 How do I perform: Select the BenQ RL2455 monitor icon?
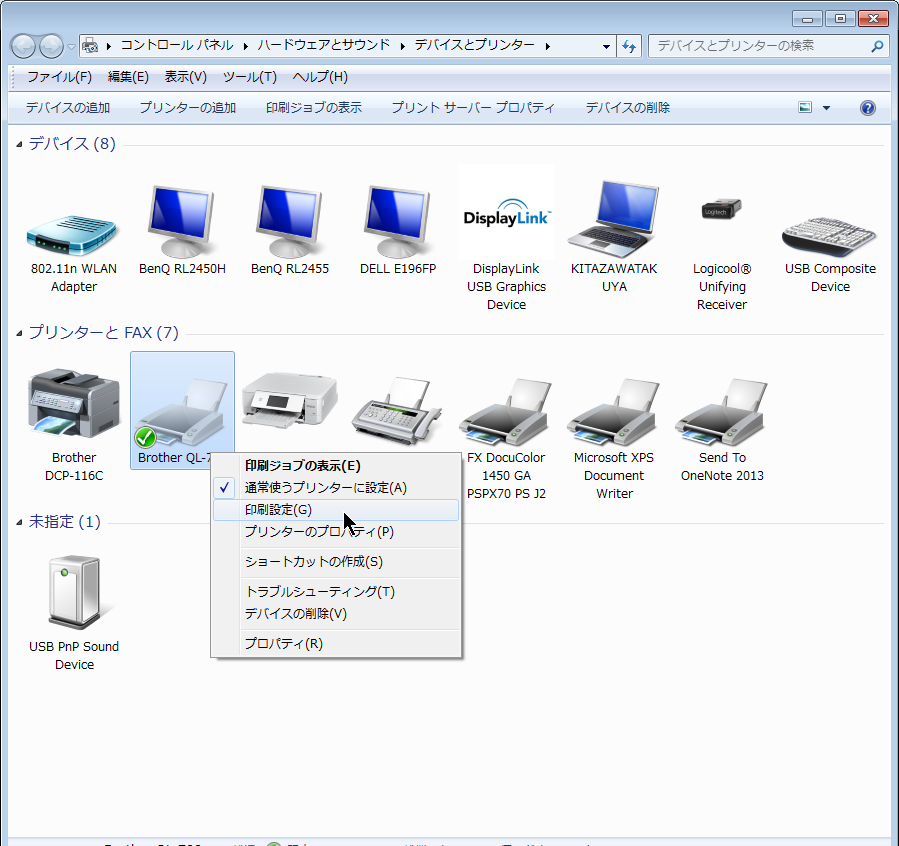pos(290,221)
